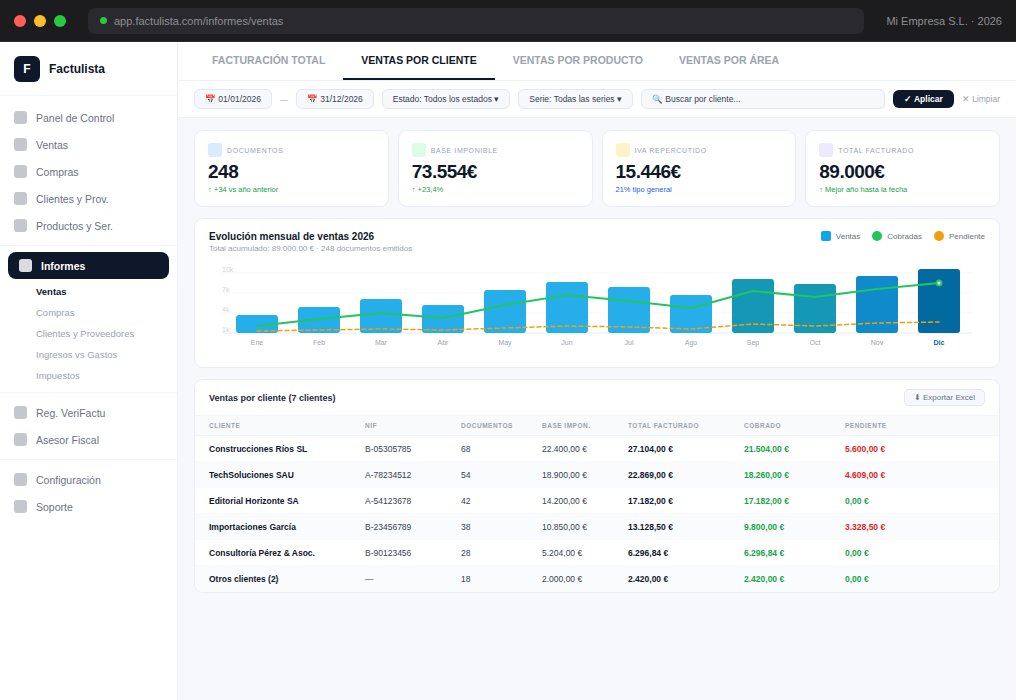
Task: Click the Compras sidebar icon
Action: tap(21, 172)
